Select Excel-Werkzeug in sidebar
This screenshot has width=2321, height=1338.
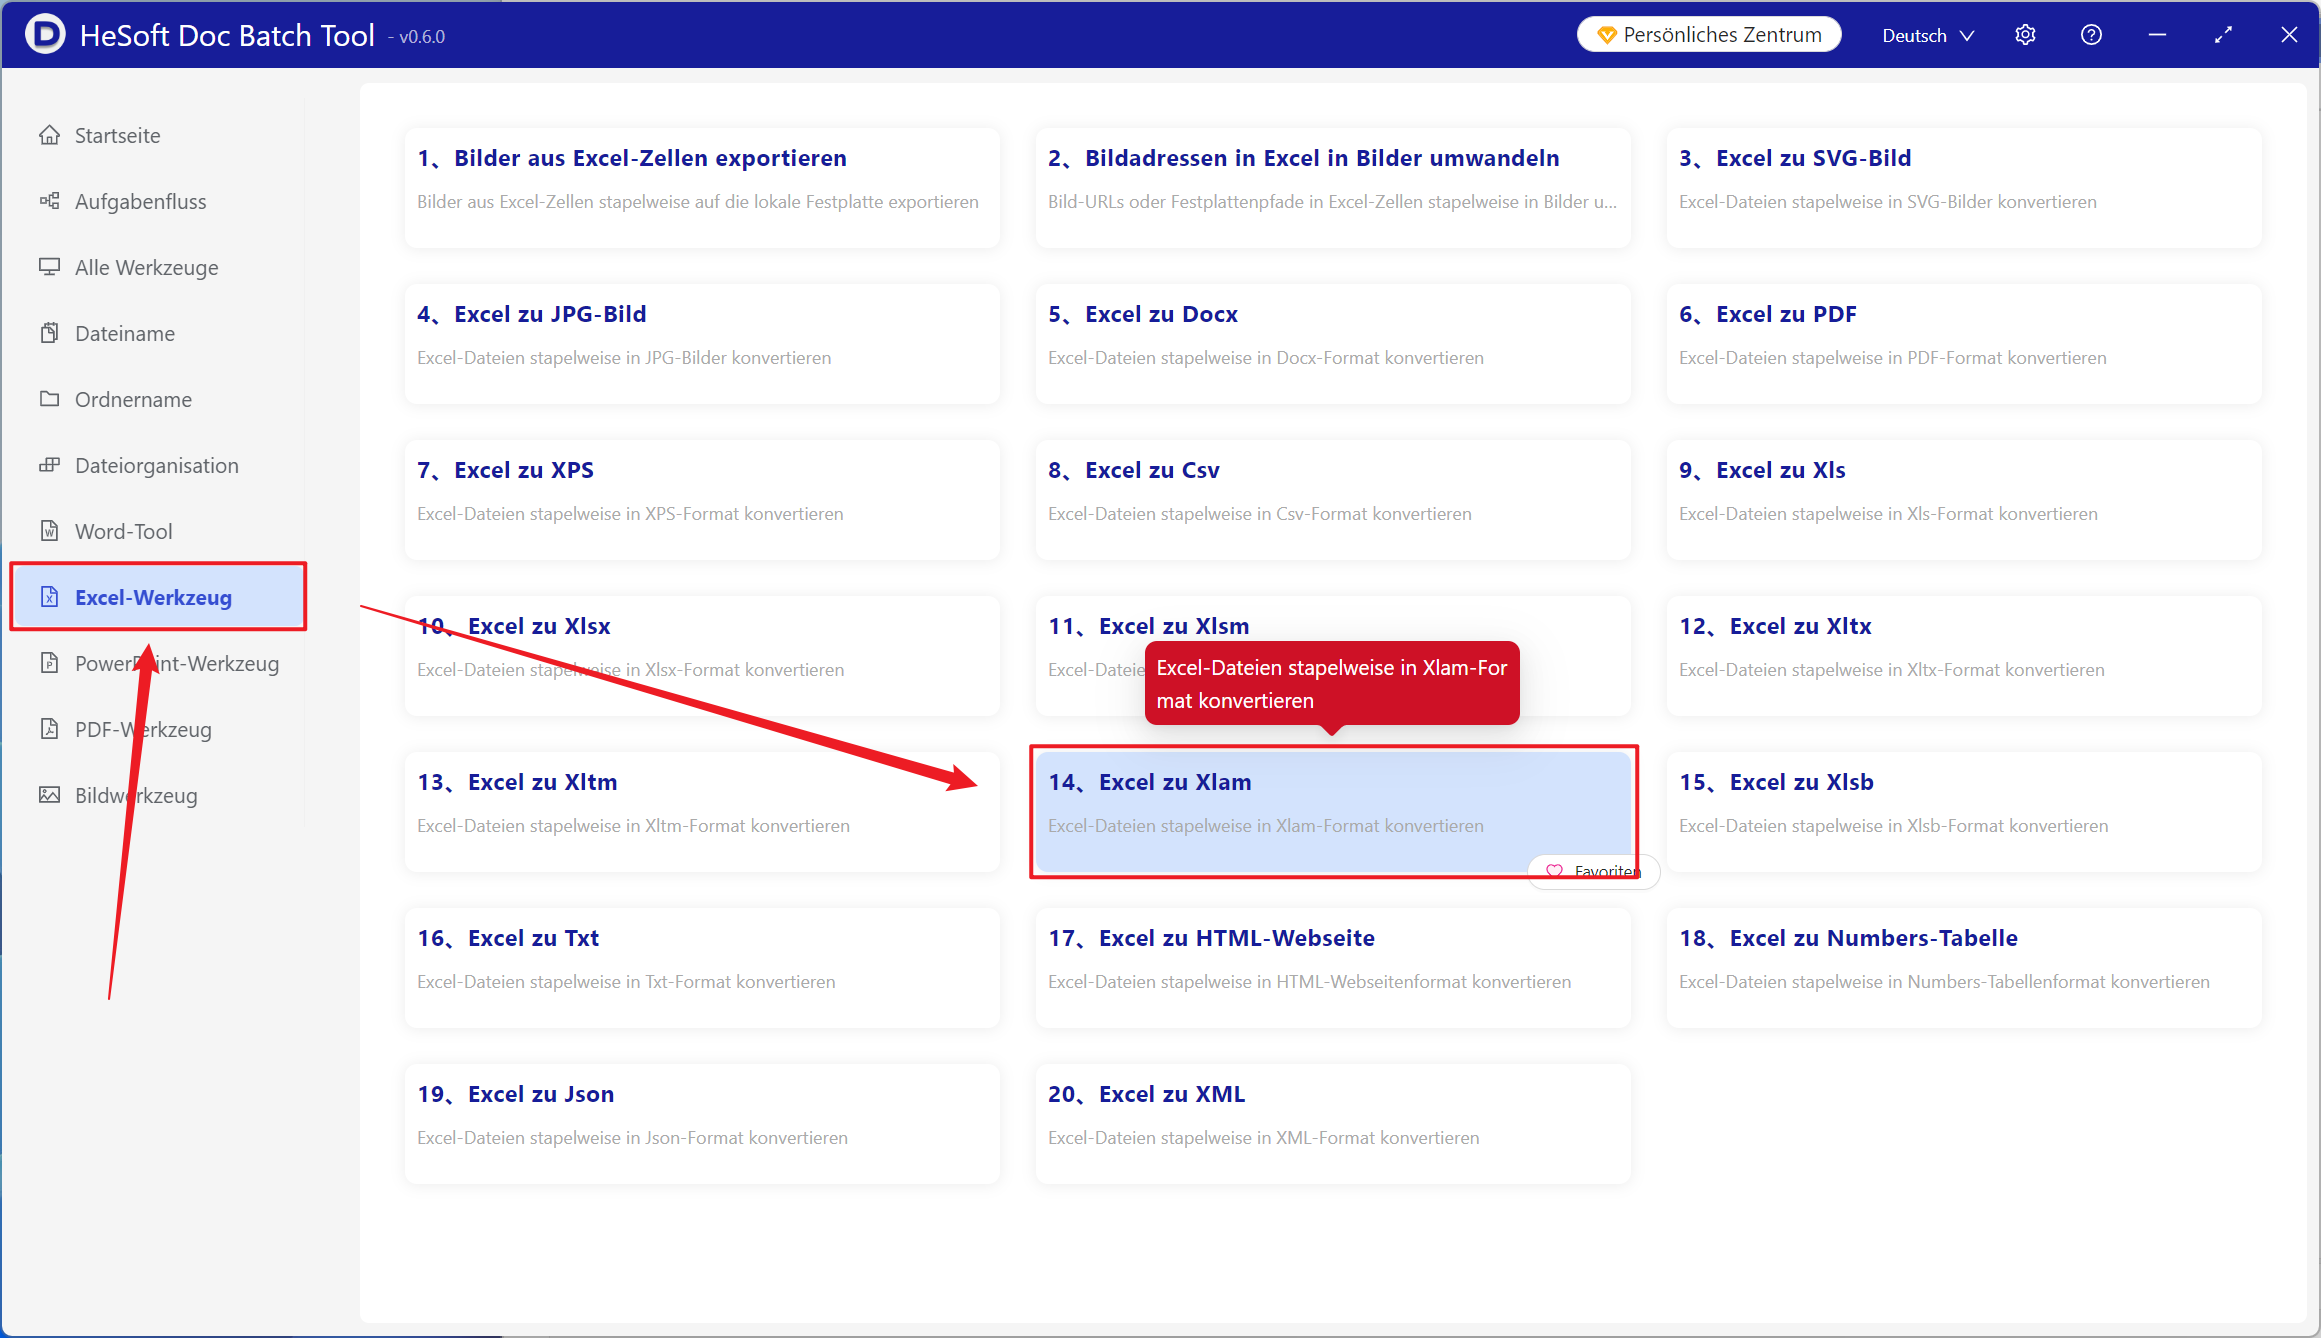[158, 597]
